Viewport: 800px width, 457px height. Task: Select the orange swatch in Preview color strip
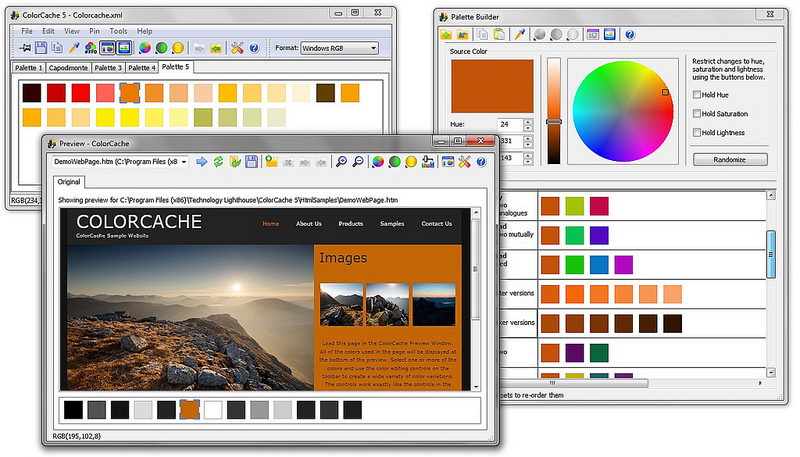coord(189,410)
